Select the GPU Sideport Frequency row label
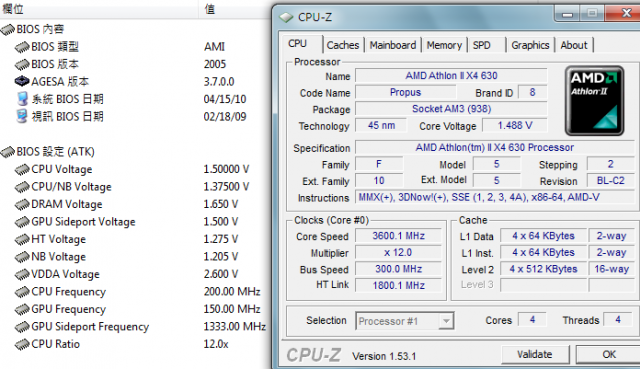640x369 pixels. (90, 327)
